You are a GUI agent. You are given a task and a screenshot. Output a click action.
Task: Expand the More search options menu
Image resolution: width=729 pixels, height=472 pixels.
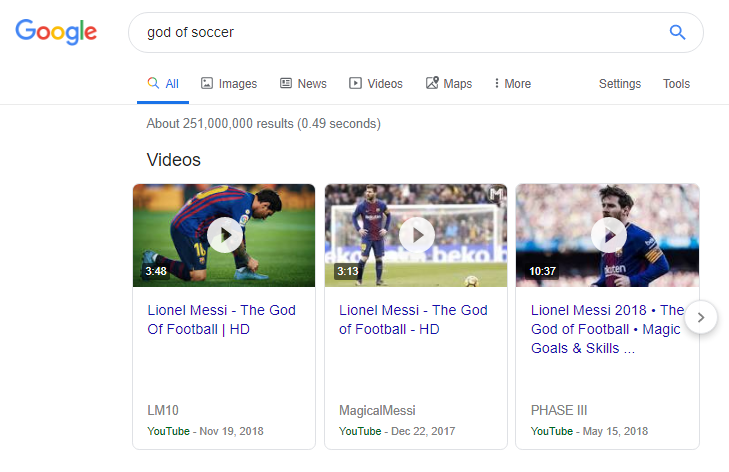513,84
